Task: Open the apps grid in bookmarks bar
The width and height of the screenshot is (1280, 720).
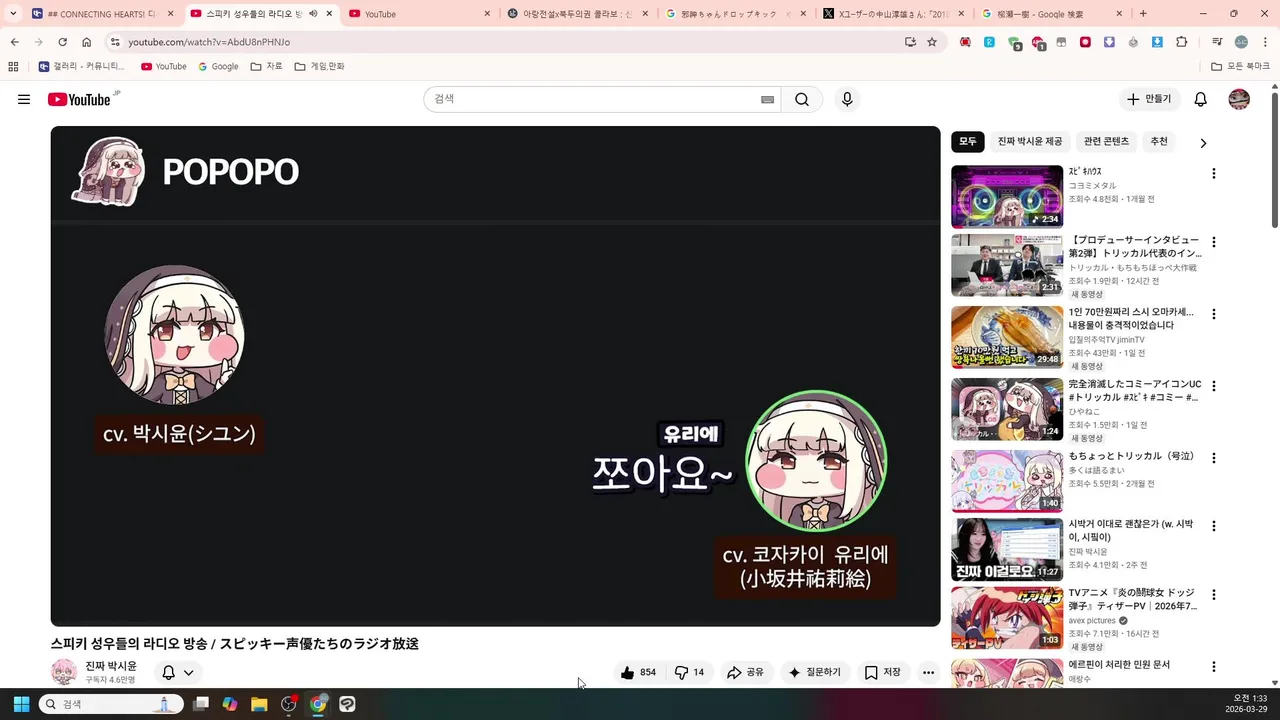Action: (13, 66)
